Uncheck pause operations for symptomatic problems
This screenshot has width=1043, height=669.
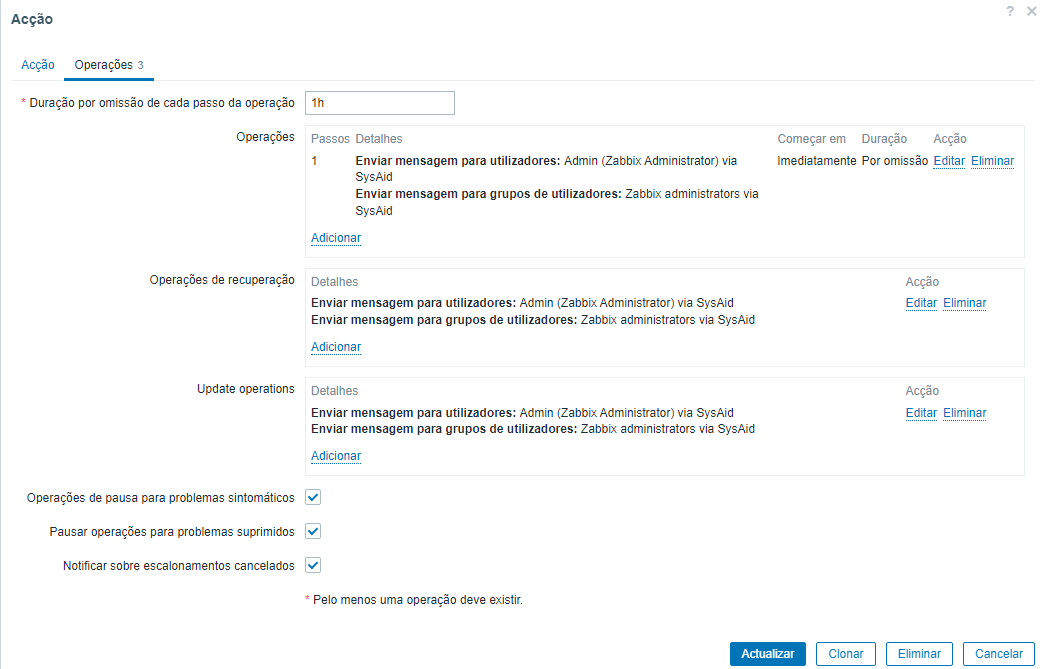pyautogui.click(x=313, y=497)
